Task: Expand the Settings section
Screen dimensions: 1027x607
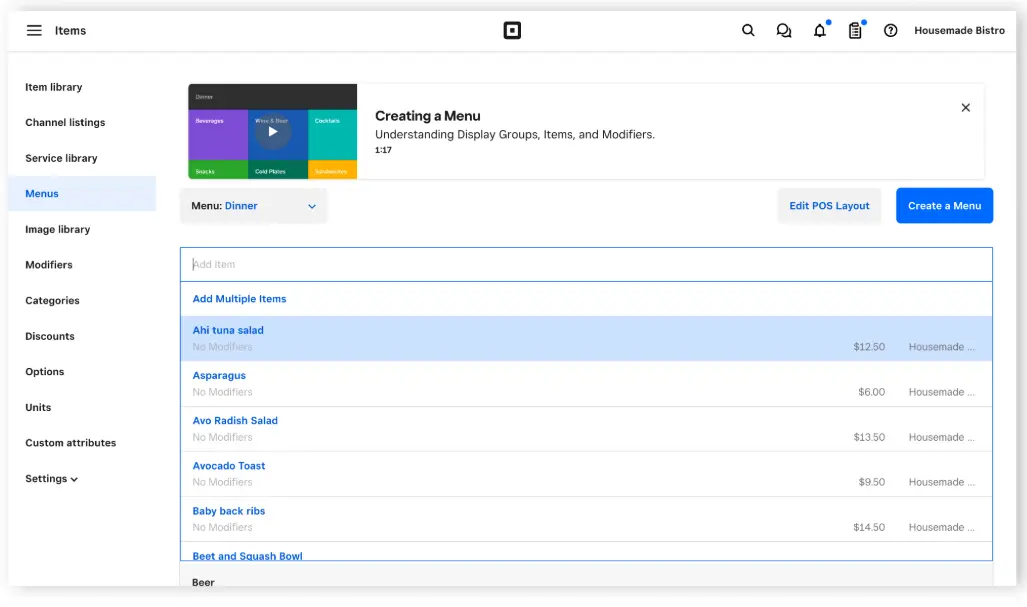Action: (x=51, y=479)
